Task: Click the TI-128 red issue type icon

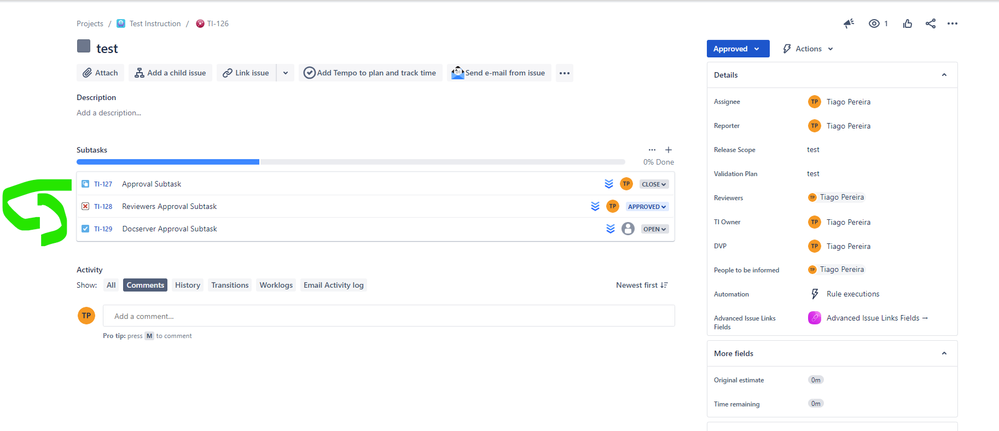Action: [85, 207]
